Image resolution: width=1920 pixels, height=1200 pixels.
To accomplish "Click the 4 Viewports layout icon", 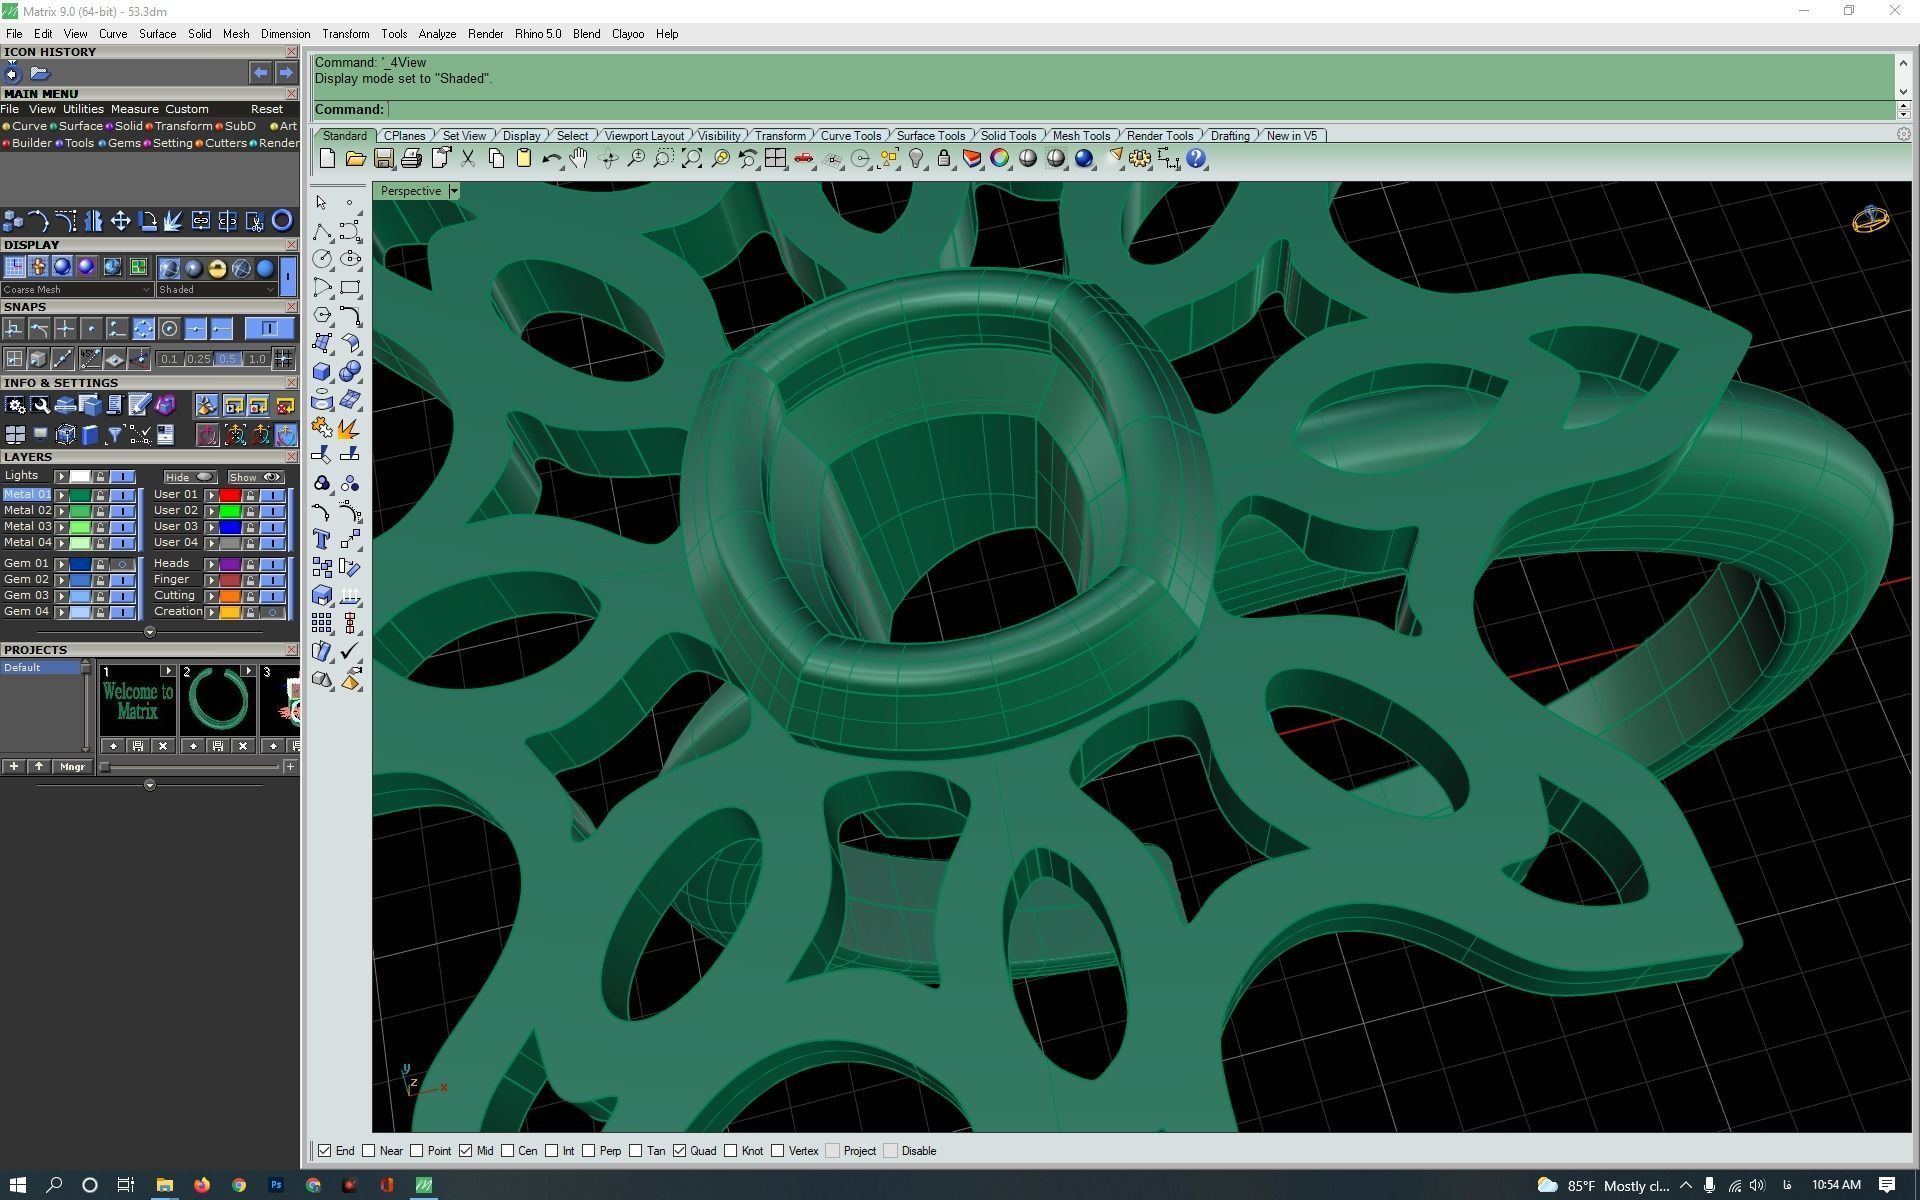I will [x=775, y=158].
